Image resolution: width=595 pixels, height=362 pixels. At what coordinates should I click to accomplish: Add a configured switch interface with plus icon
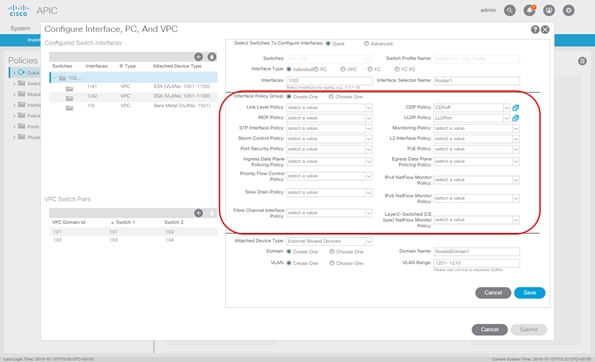(198, 57)
